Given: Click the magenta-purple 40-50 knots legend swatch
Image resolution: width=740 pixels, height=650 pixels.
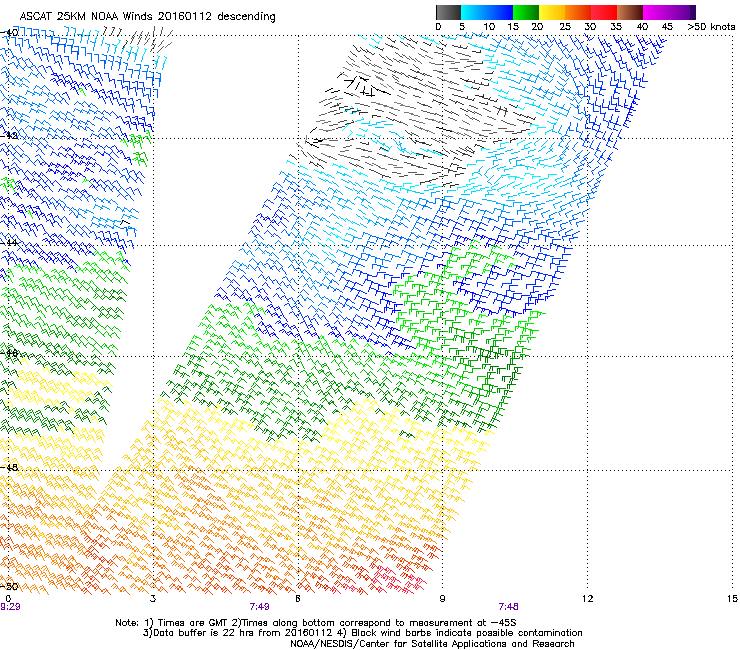Looking at the screenshot, I should pyautogui.click(x=669, y=12).
